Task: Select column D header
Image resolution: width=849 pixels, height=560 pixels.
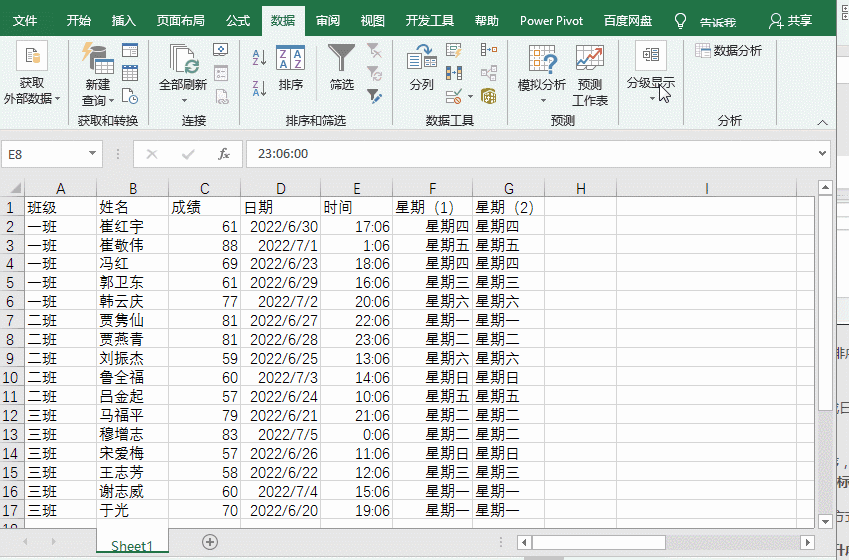Action: [280, 188]
